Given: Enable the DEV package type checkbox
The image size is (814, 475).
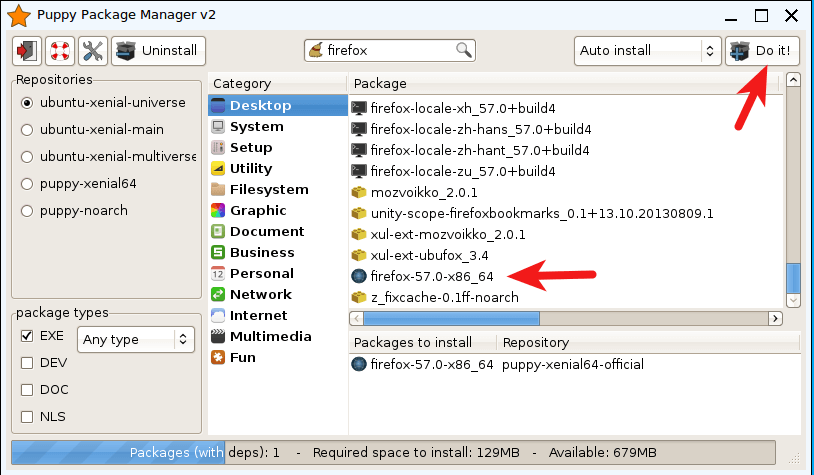Looking at the screenshot, I should click(27, 363).
